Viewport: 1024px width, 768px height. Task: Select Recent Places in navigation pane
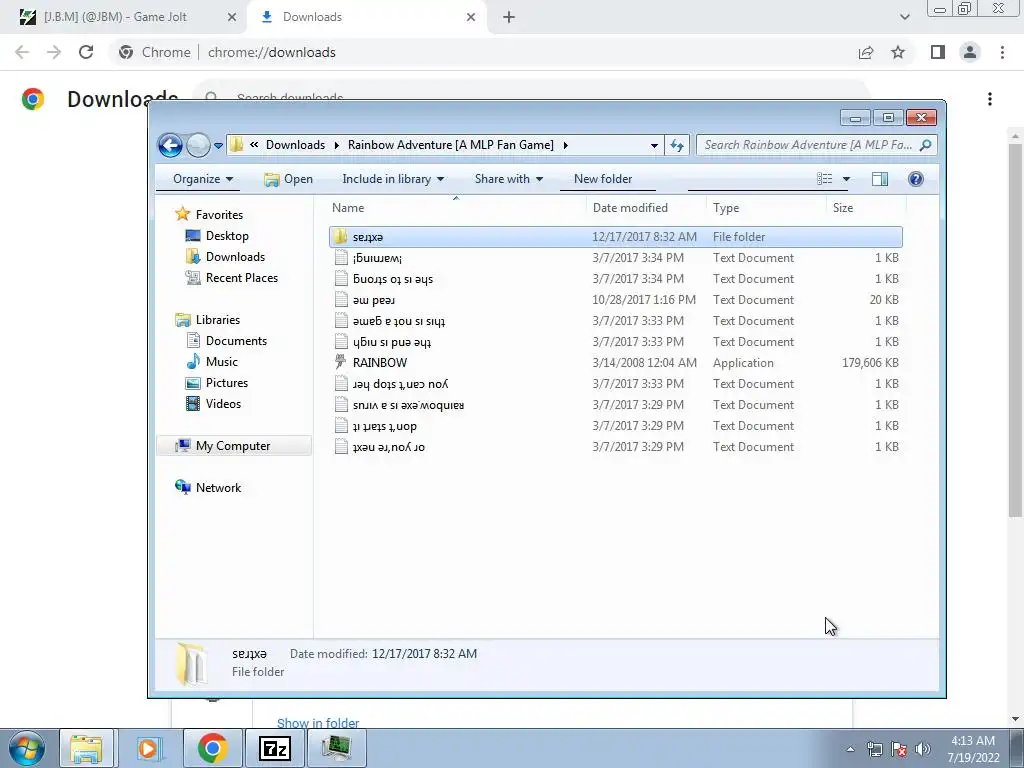click(232, 278)
